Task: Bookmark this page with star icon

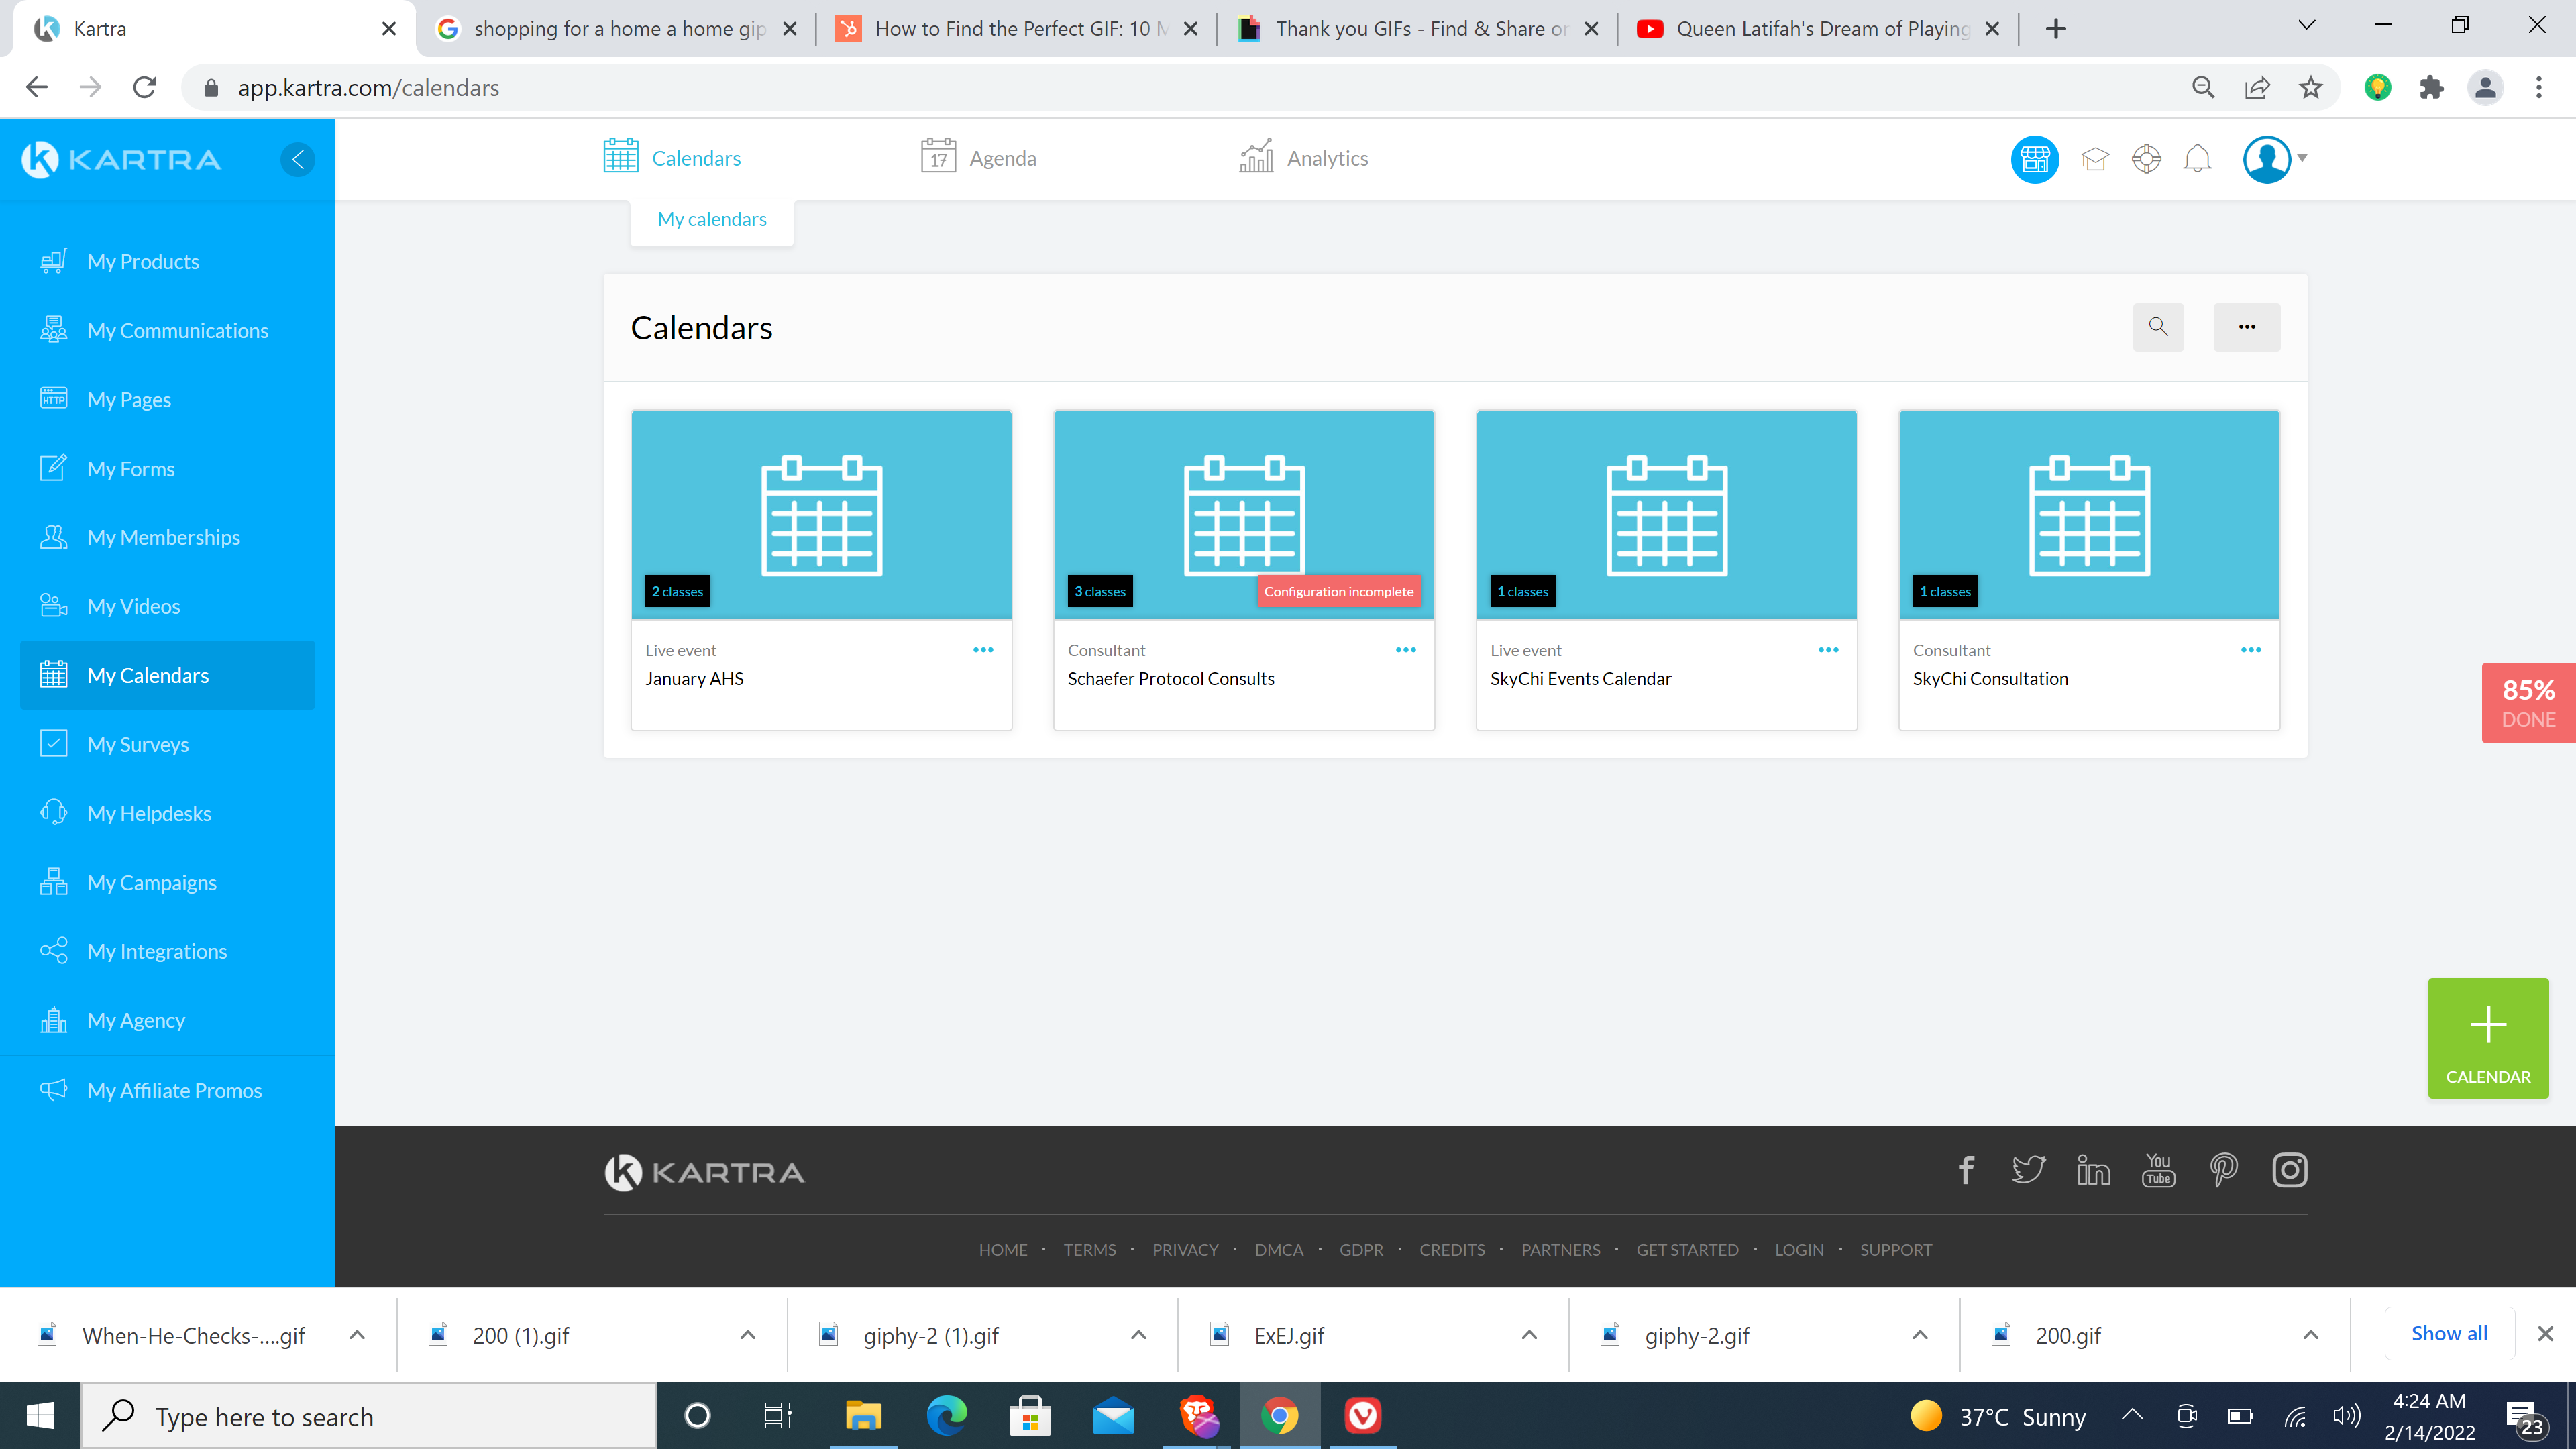Action: pos(2310,88)
